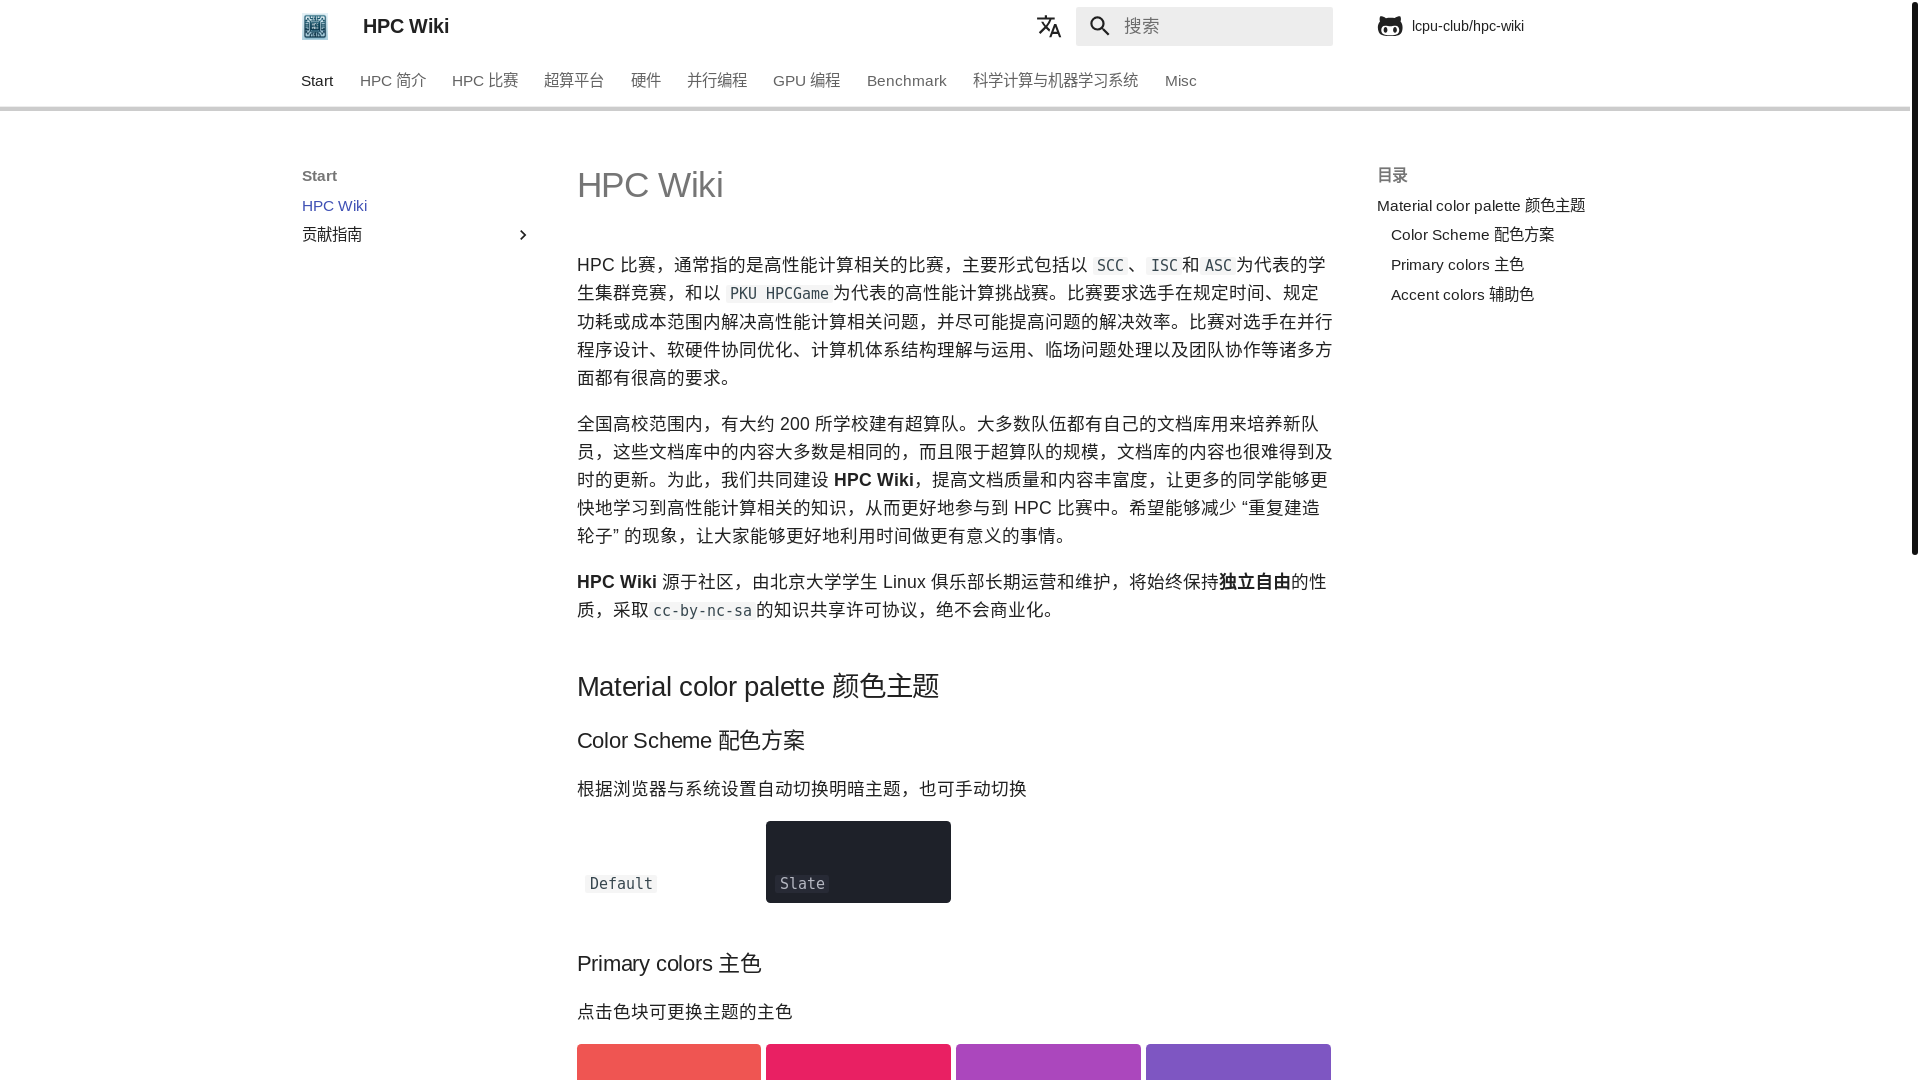This screenshot has width=1920, height=1080.
Task: Click the Primary colors 主色 heading
Action: 670,964
